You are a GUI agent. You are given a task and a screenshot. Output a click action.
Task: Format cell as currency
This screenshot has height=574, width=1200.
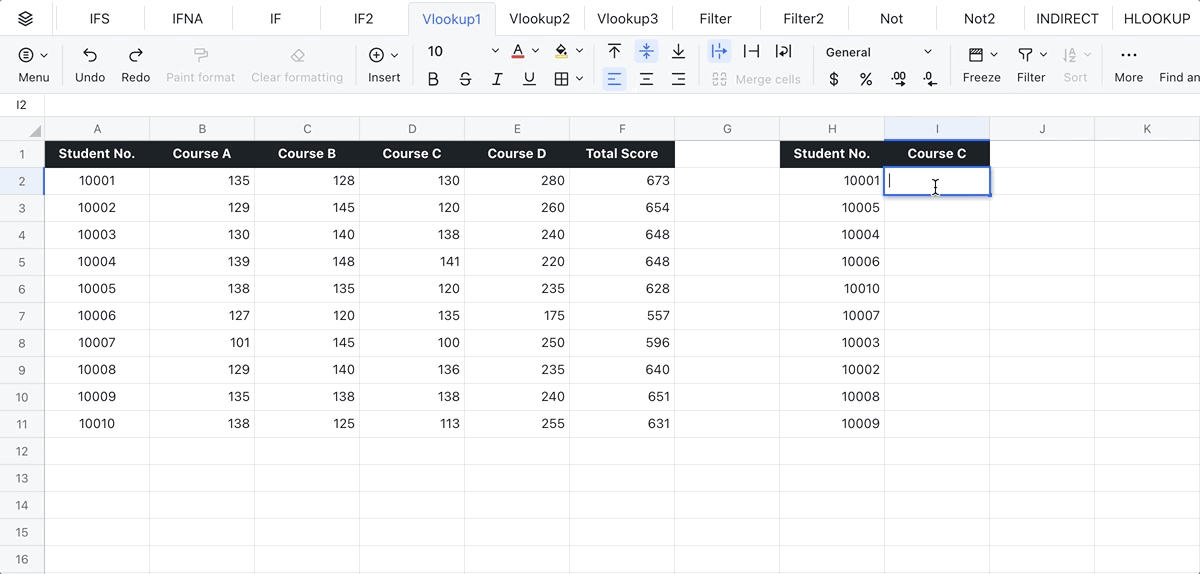pyautogui.click(x=834, y=79)
